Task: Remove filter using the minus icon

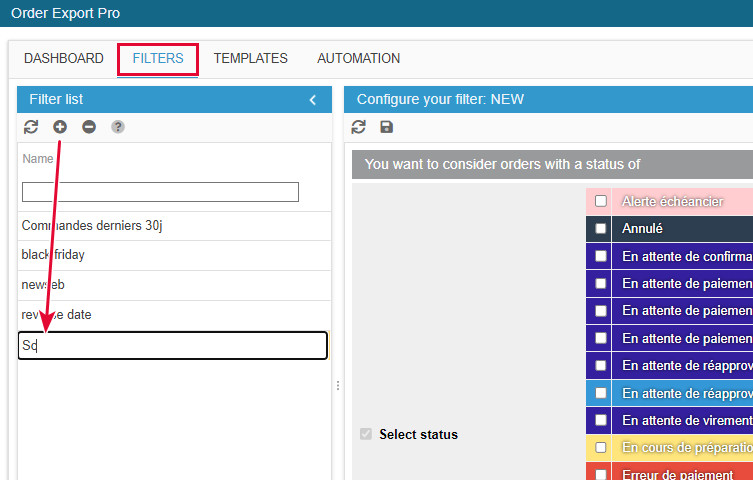Action: pyautogui.click(x=89, y=127)
